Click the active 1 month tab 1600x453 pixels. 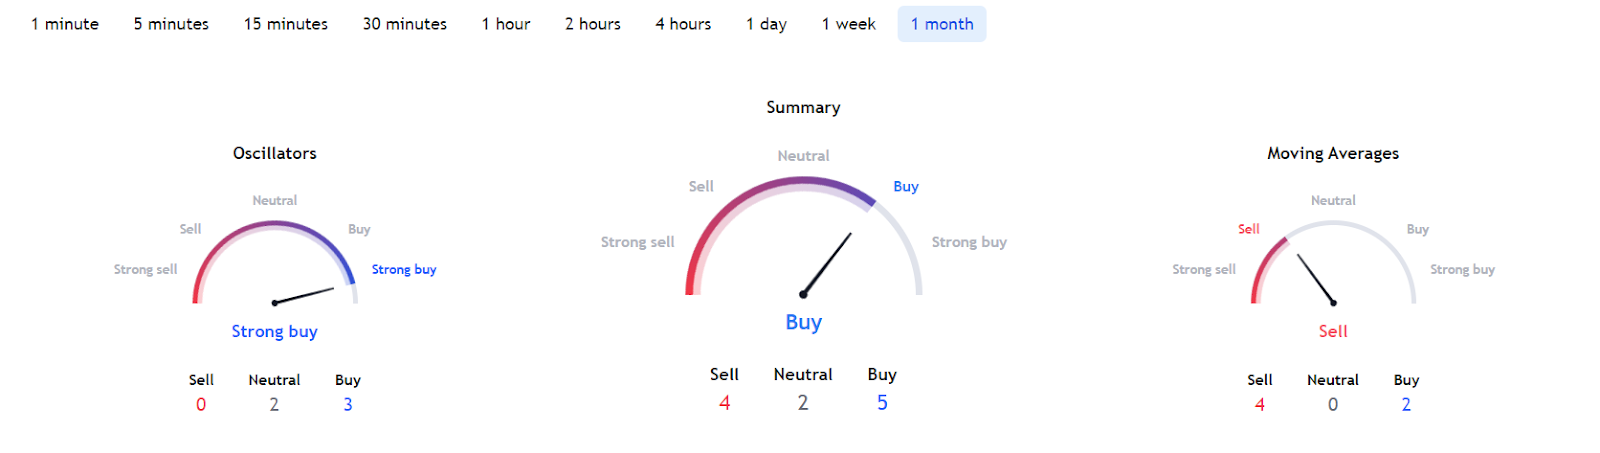click(x=942, y=24)
